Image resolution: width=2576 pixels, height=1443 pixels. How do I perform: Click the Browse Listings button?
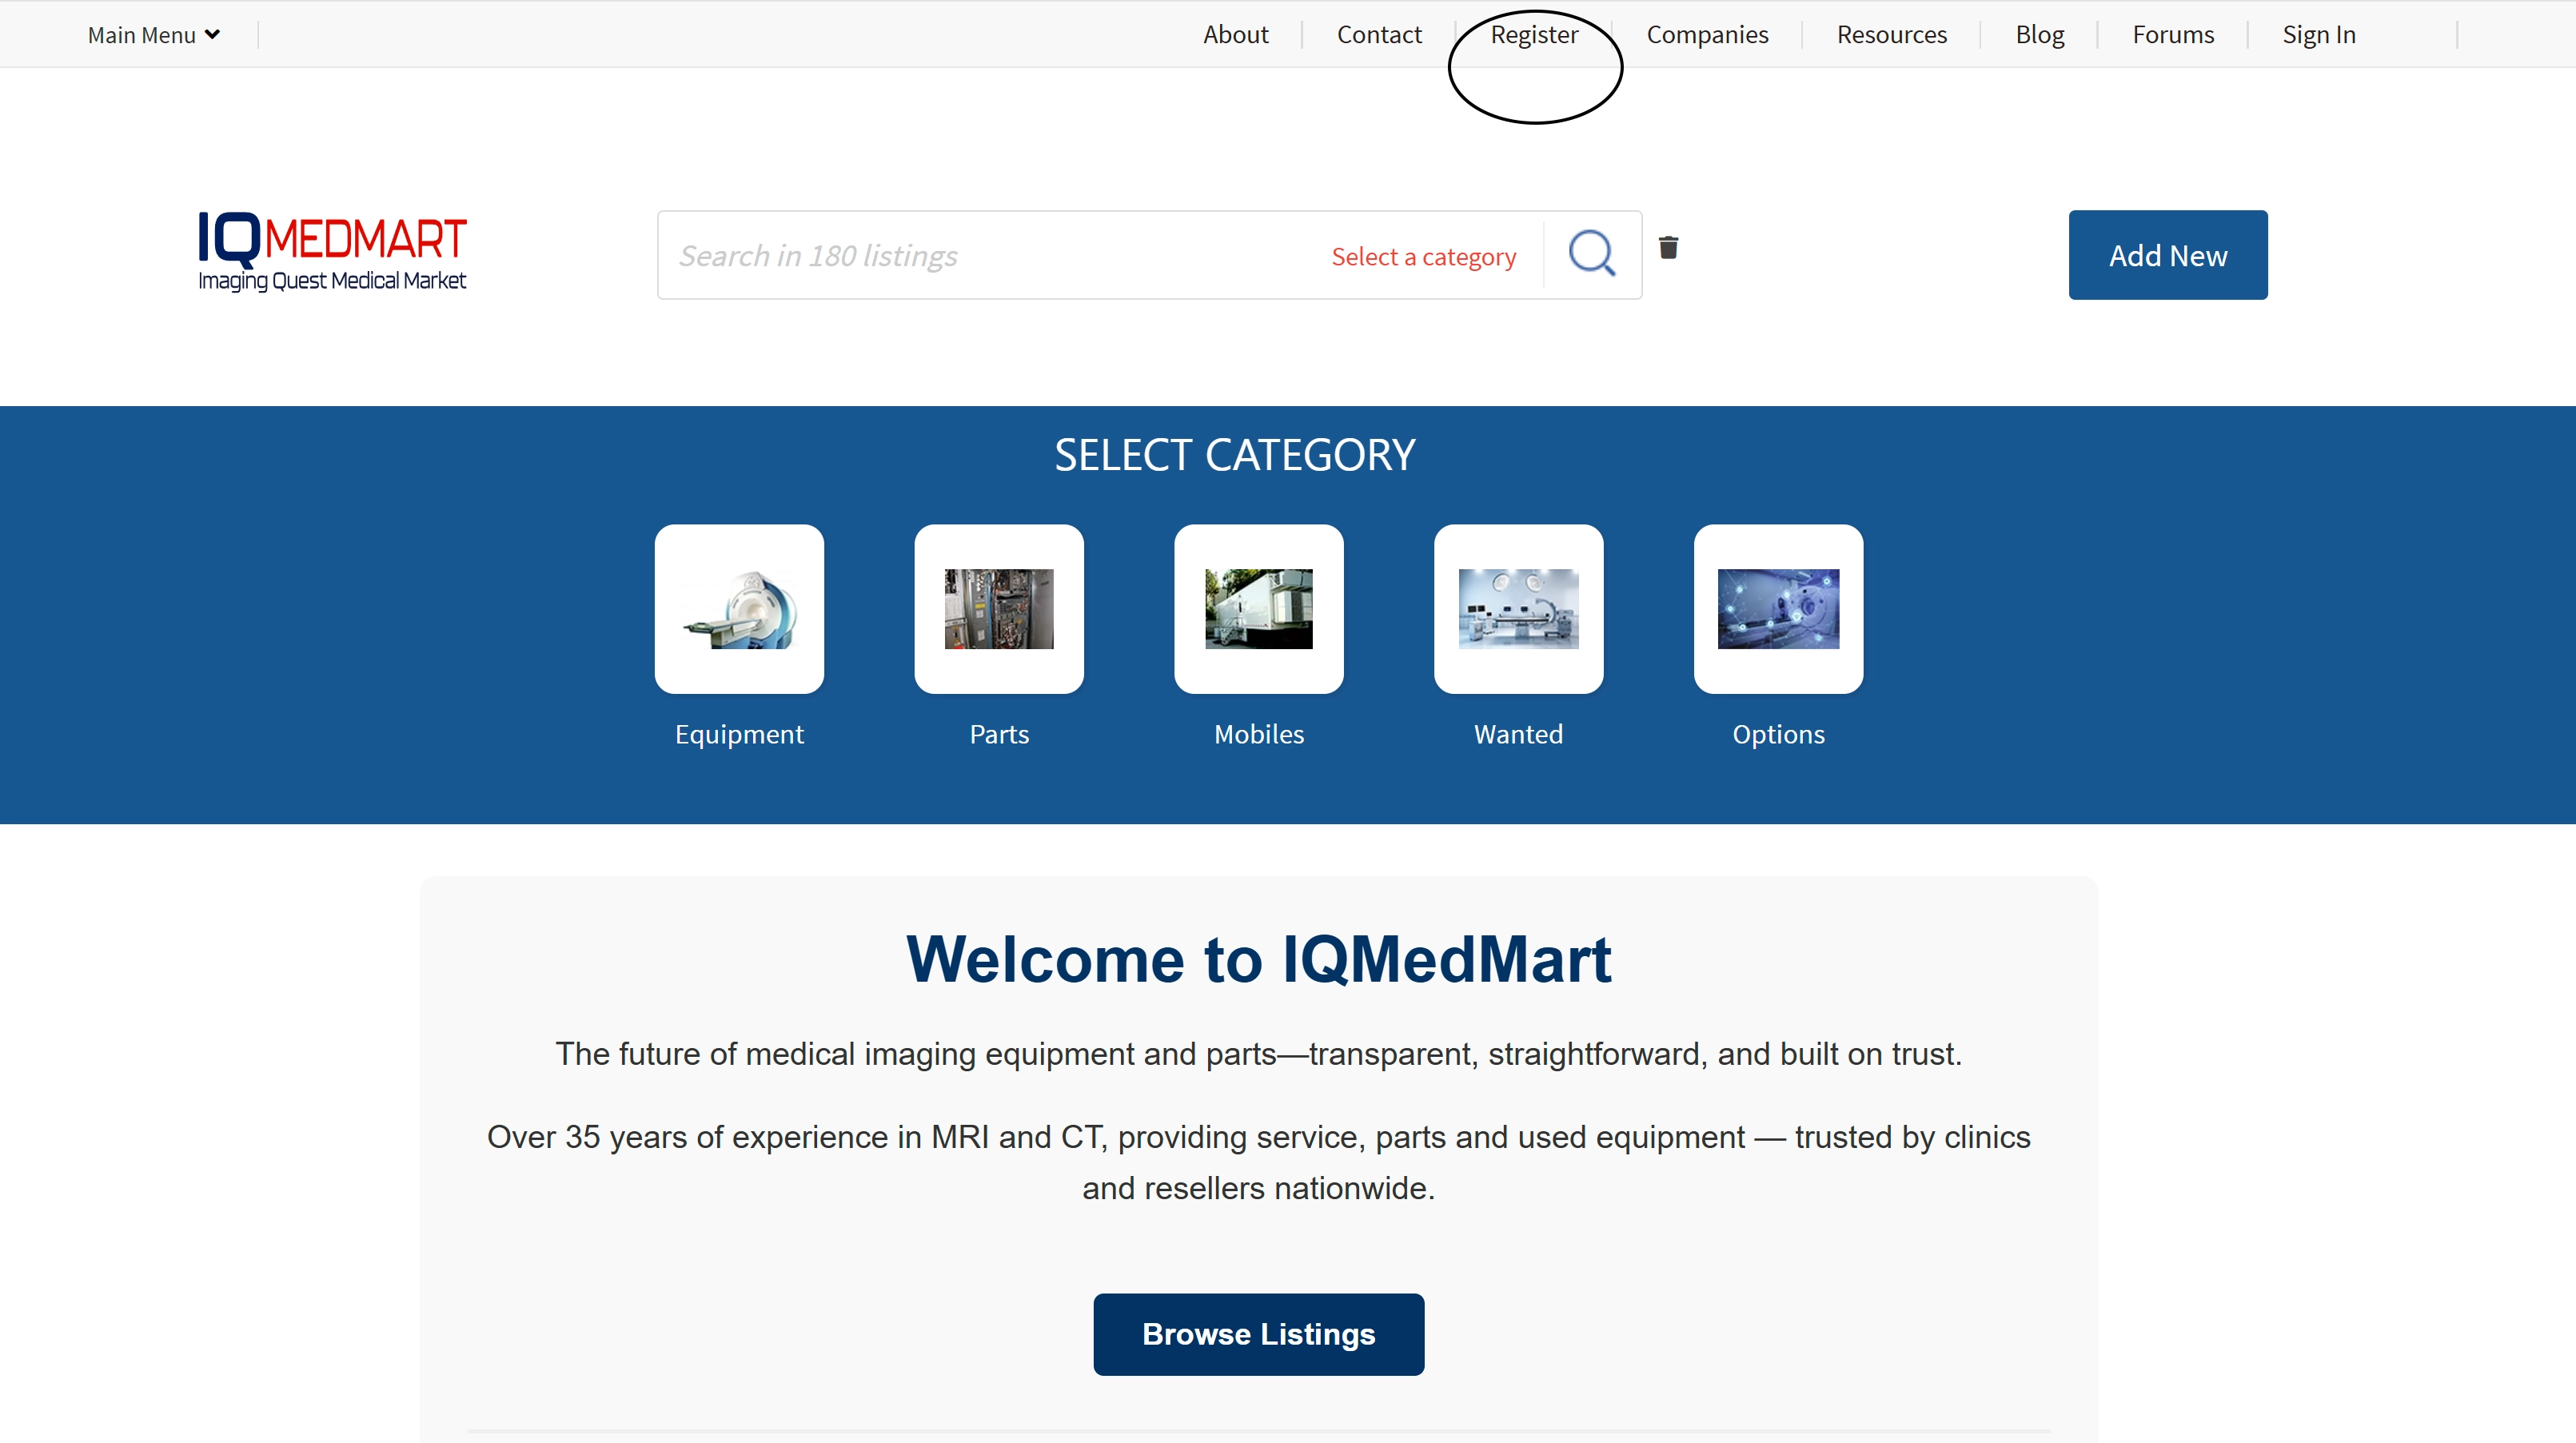[1258, 1334]
